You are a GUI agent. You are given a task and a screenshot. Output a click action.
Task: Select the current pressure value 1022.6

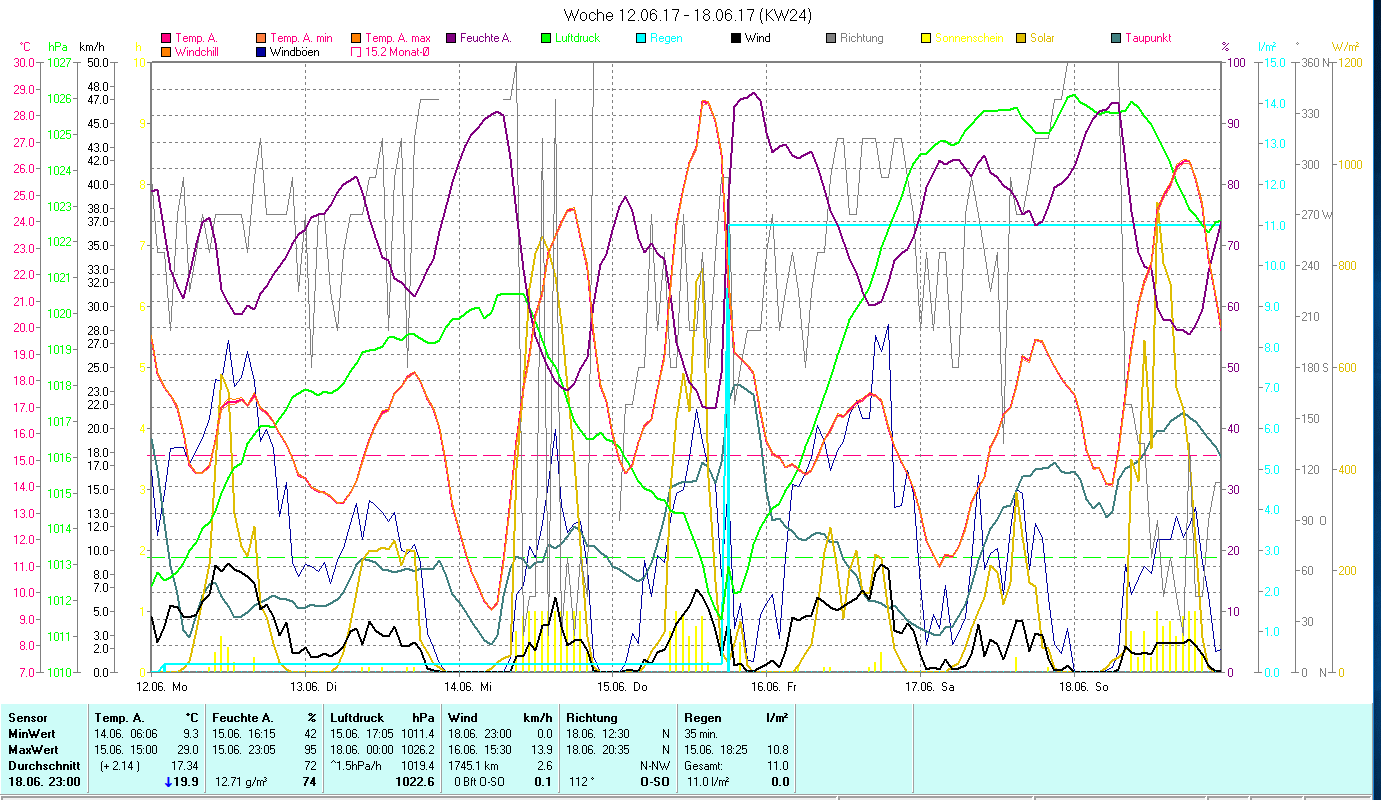click(415, 783)
